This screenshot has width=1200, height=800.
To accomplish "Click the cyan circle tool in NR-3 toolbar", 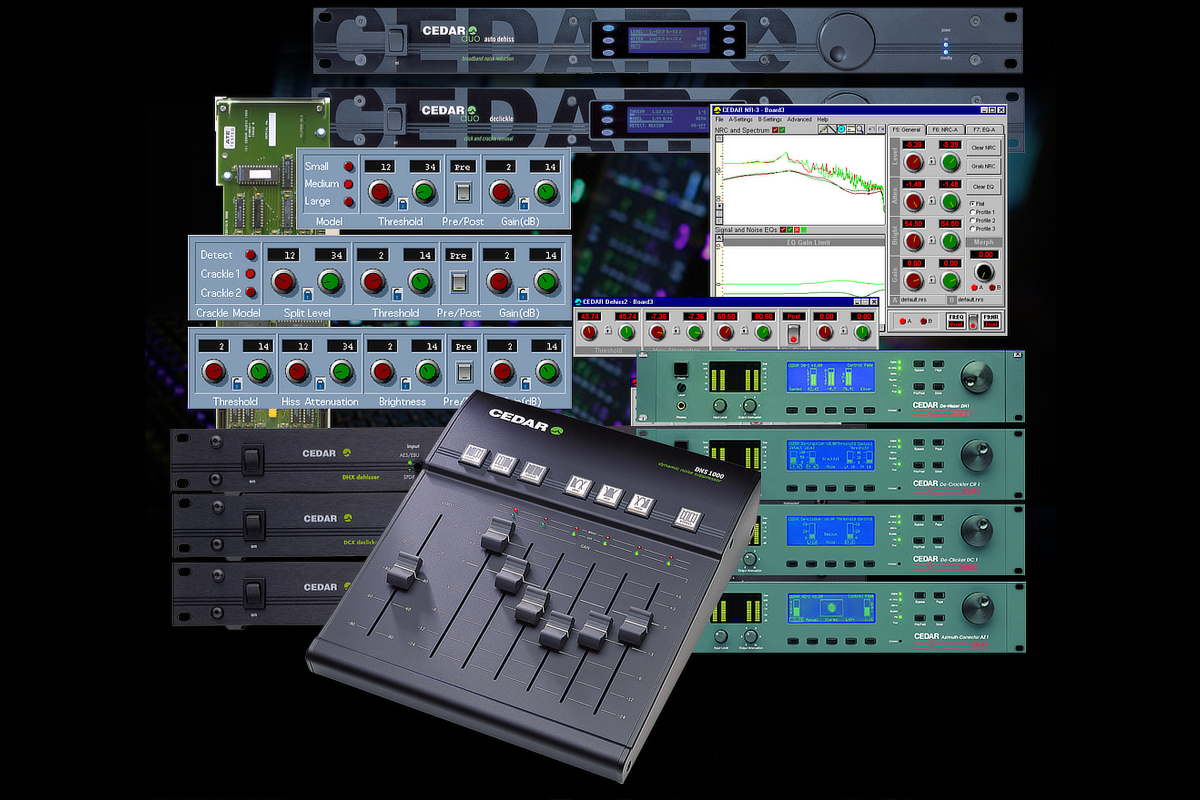I will pos(842,129).
